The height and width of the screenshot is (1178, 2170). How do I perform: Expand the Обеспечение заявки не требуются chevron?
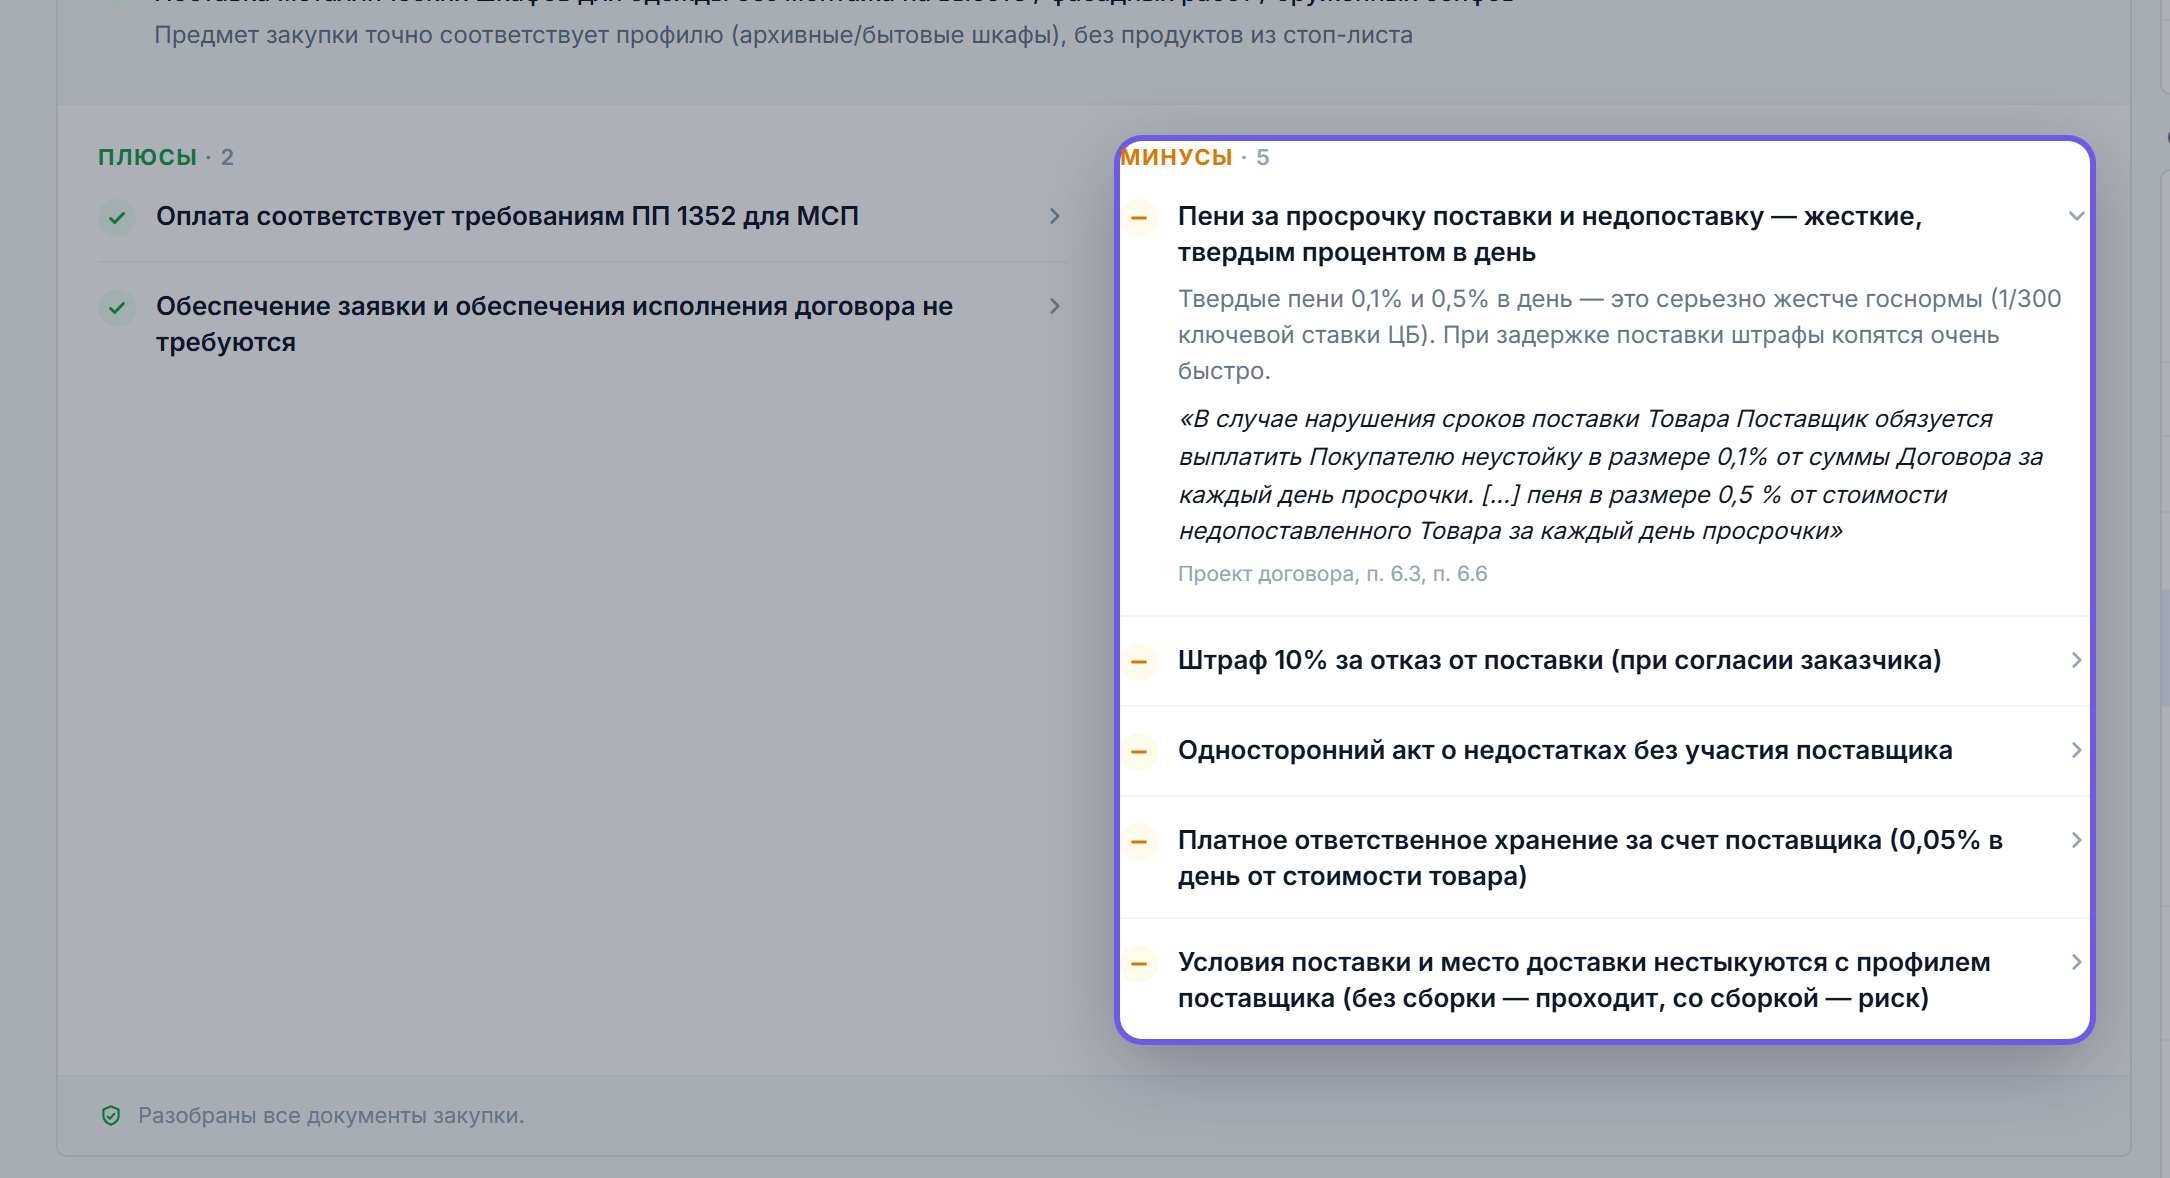coord(1054,306)
